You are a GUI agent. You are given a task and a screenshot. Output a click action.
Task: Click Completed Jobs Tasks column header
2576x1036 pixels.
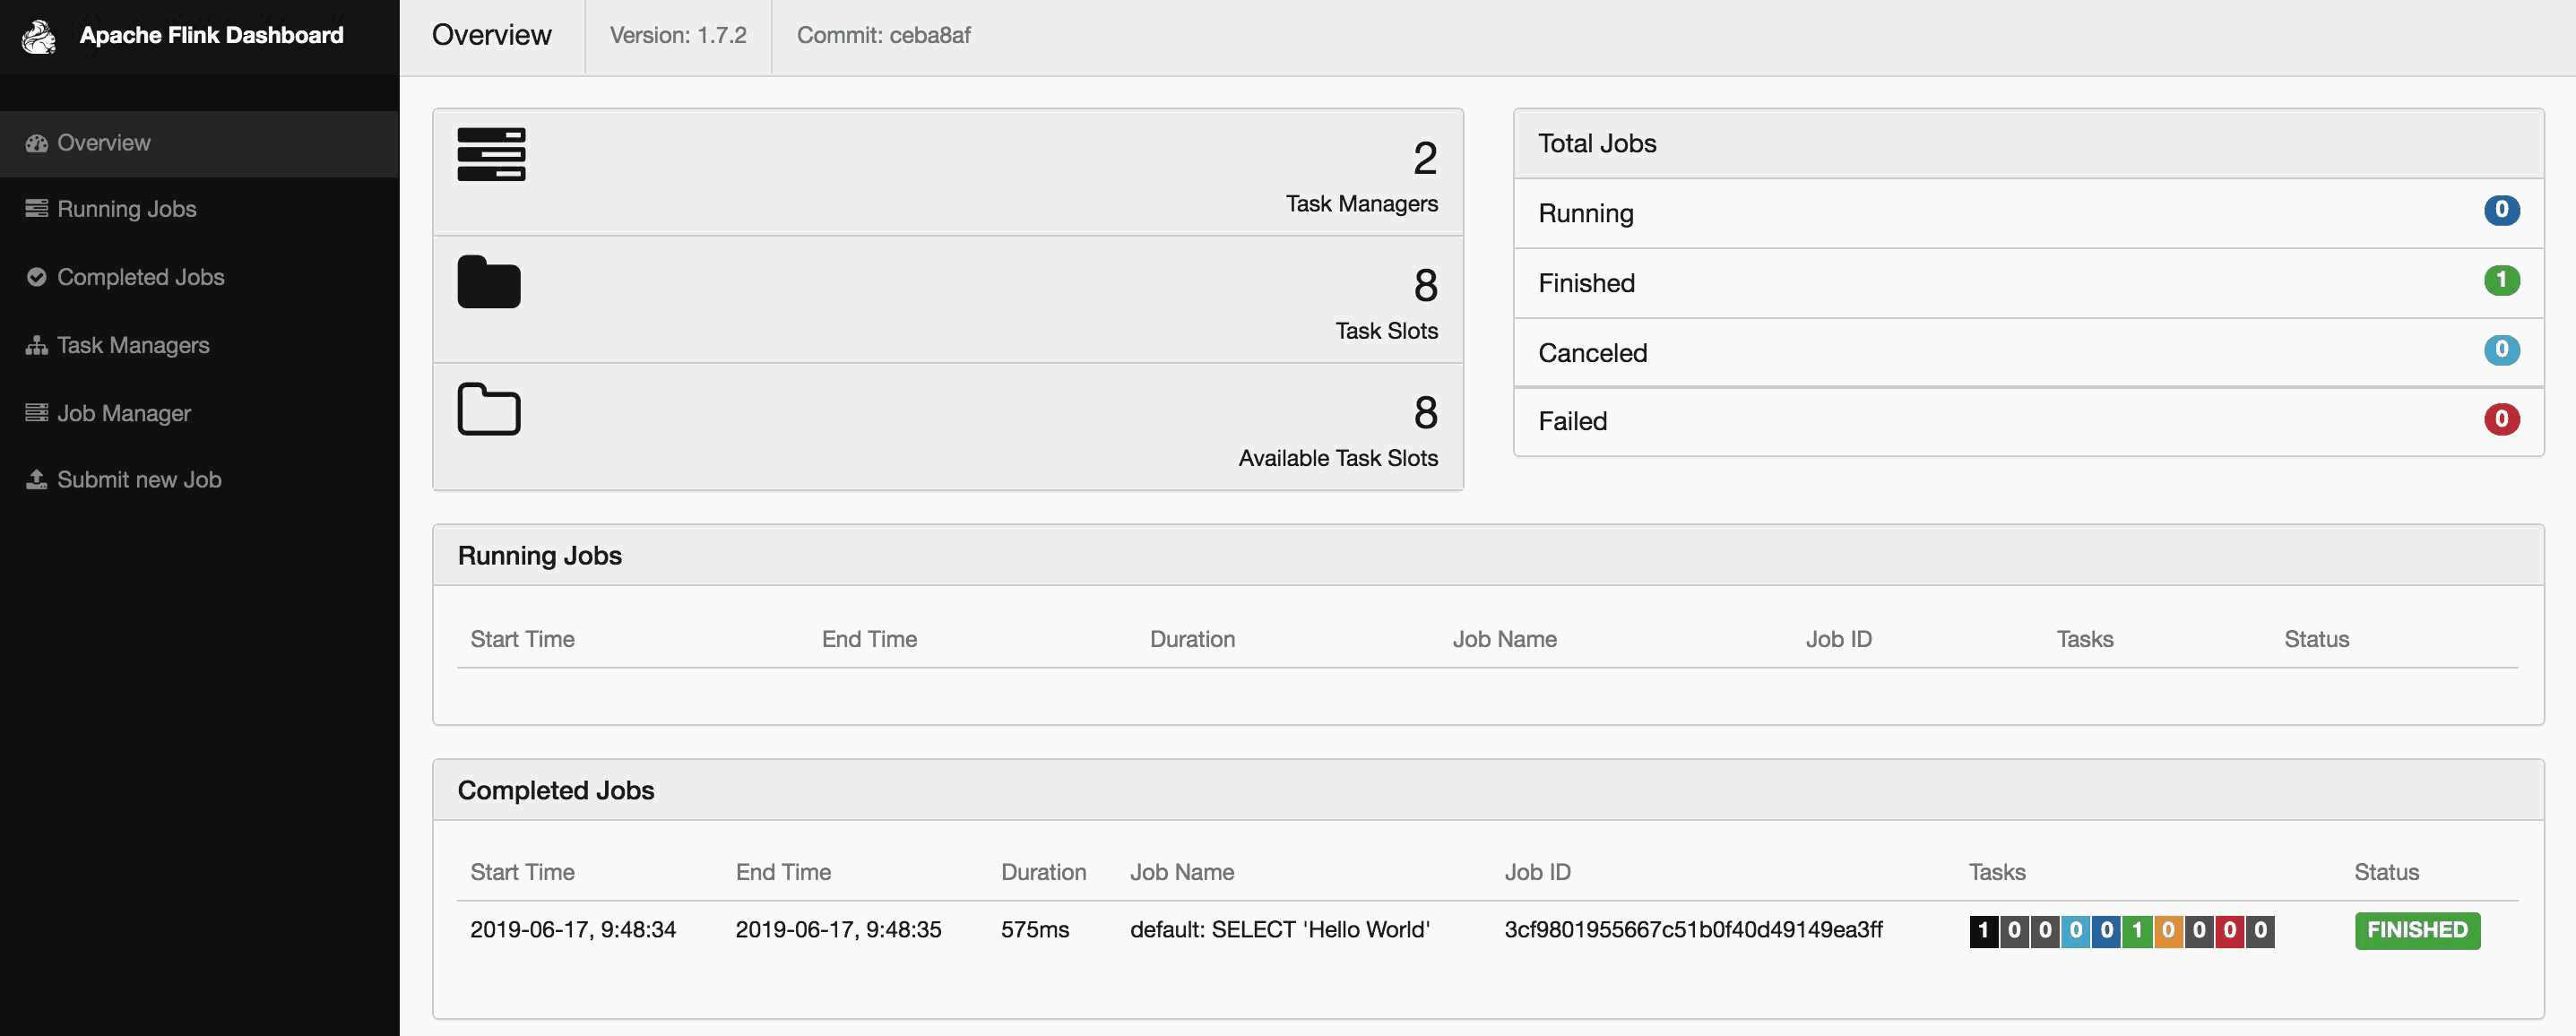[1997, 872]
